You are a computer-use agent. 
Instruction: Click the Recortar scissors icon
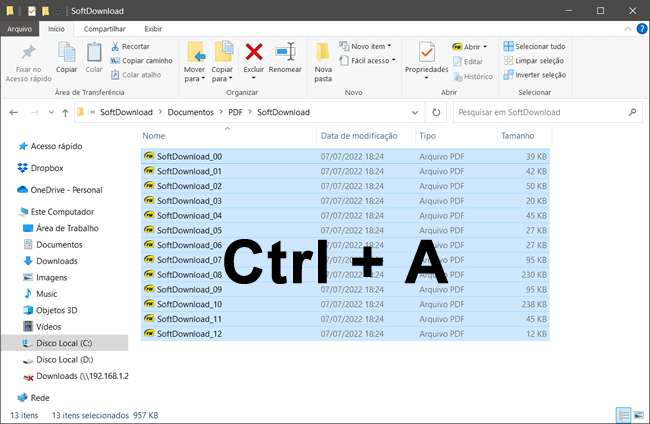(116, 46)
